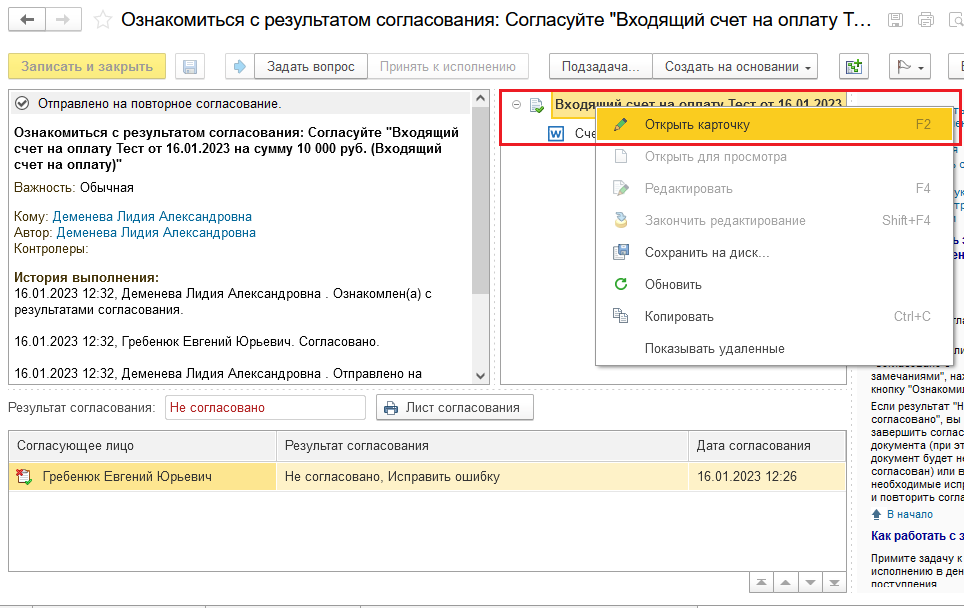Open 'Лист согласования' button
964x608 pixels.
click(x=455, y=408)
